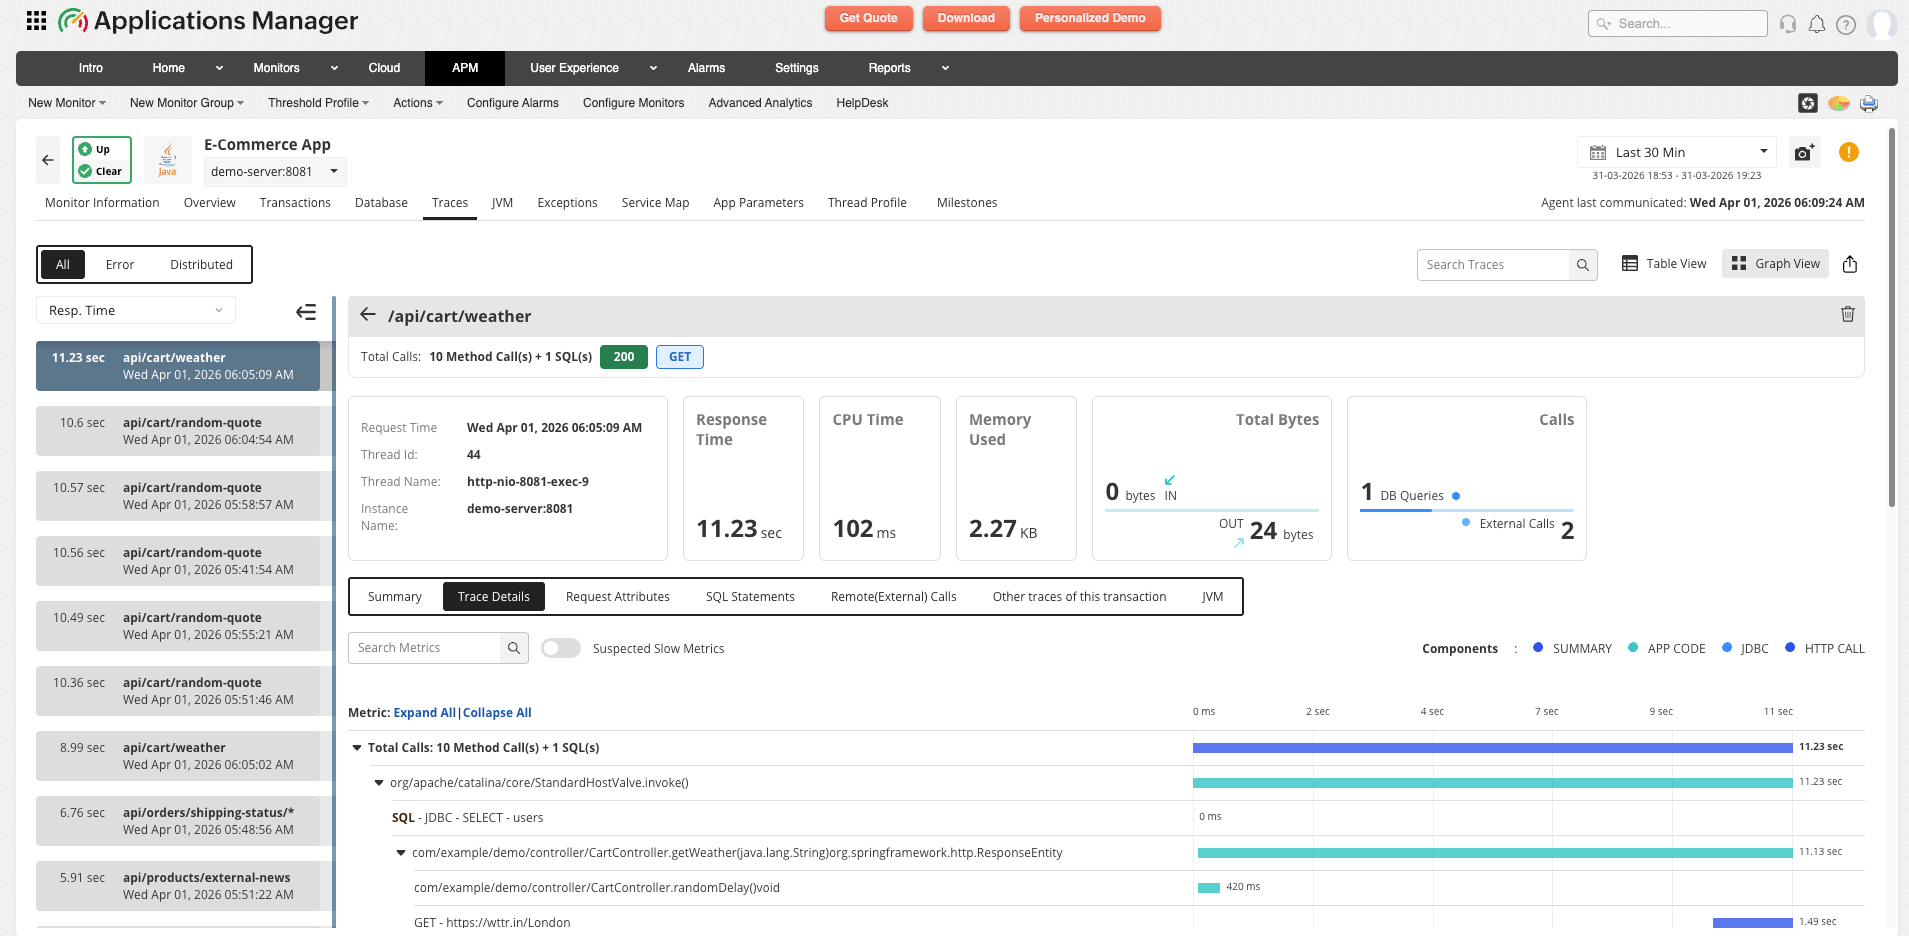Click the share/export traces icon

point(1849,264)
